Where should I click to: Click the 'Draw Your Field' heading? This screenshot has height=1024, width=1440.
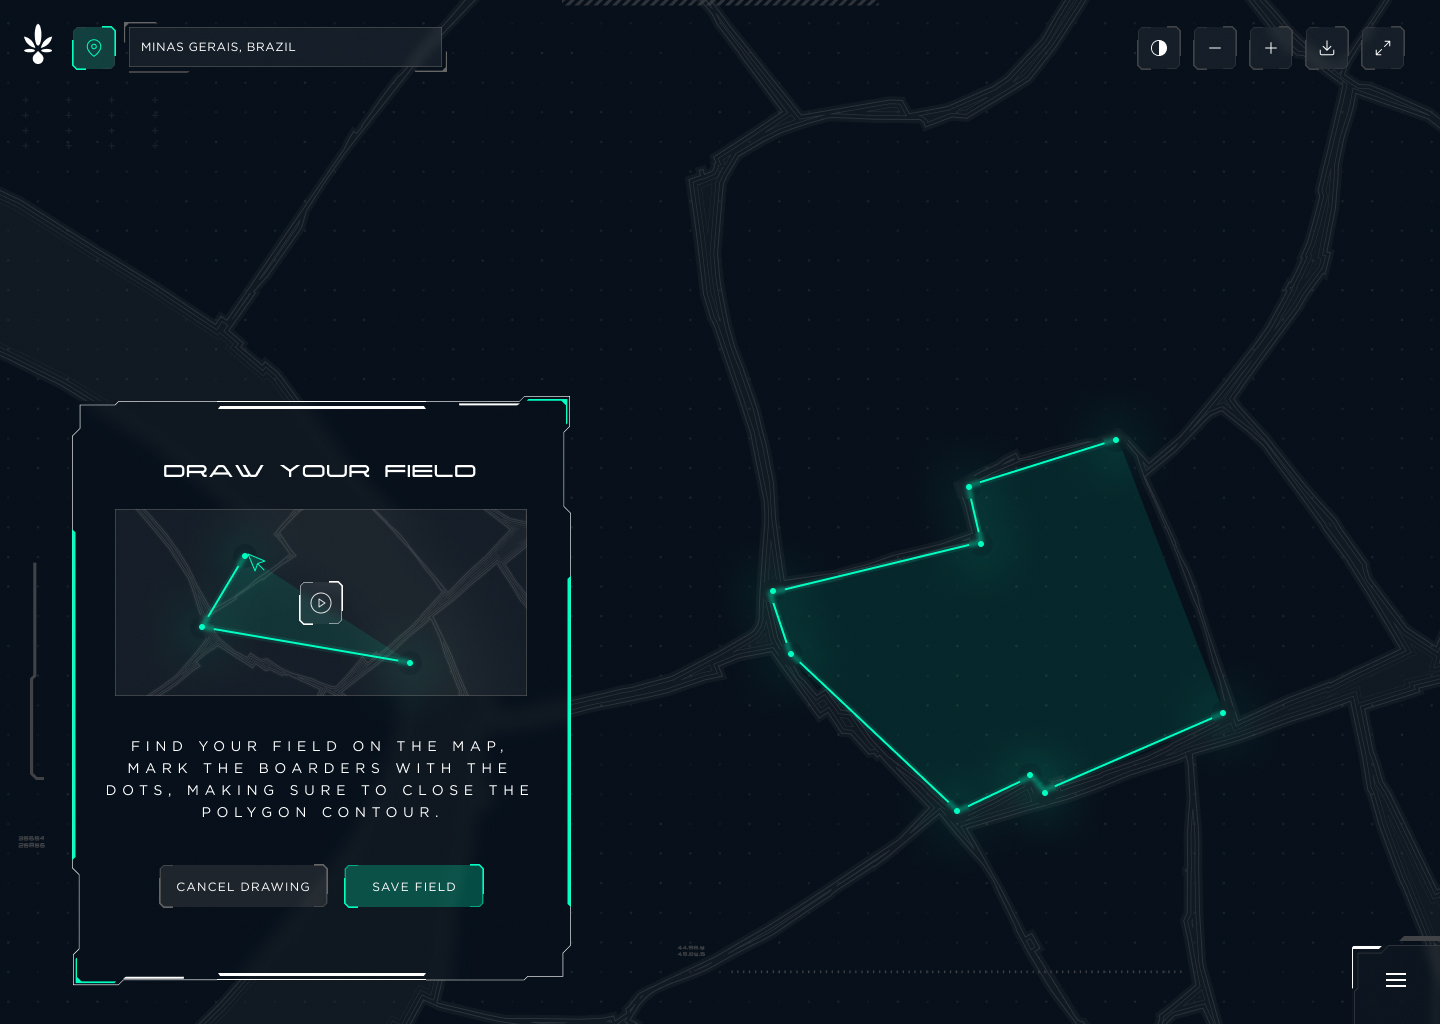[x=320, y=471]
